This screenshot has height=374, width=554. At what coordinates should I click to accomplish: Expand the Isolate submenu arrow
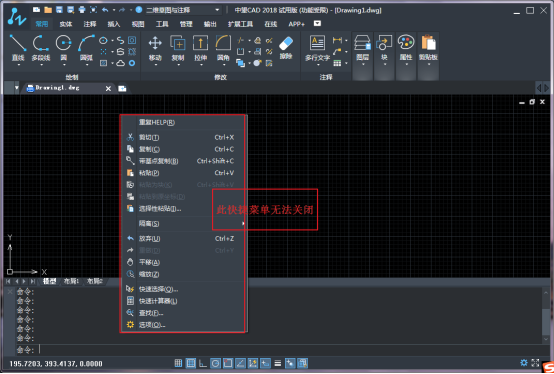pos(243,224)
